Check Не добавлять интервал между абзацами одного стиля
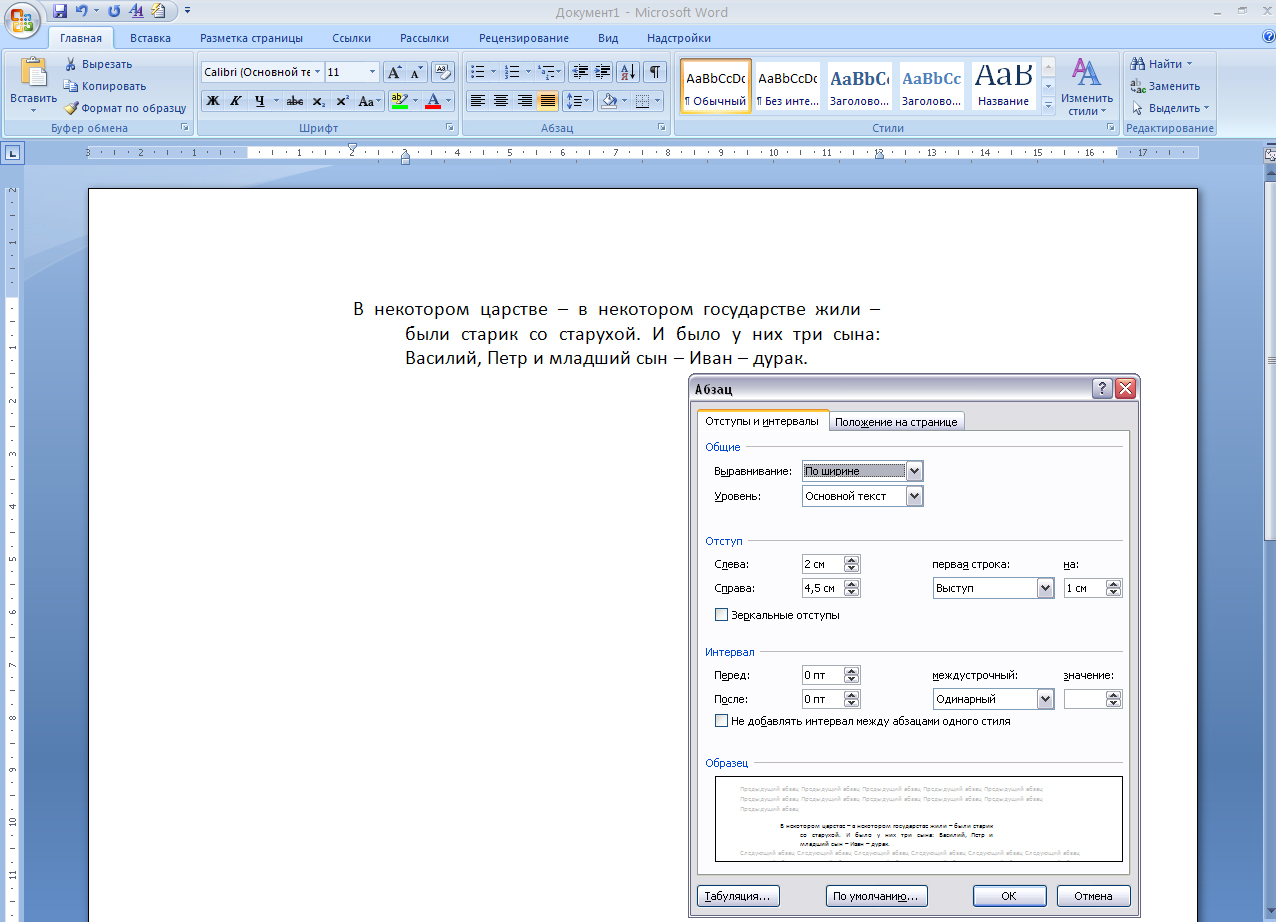This screenshot has height=922, width=1276. (721, 720)
